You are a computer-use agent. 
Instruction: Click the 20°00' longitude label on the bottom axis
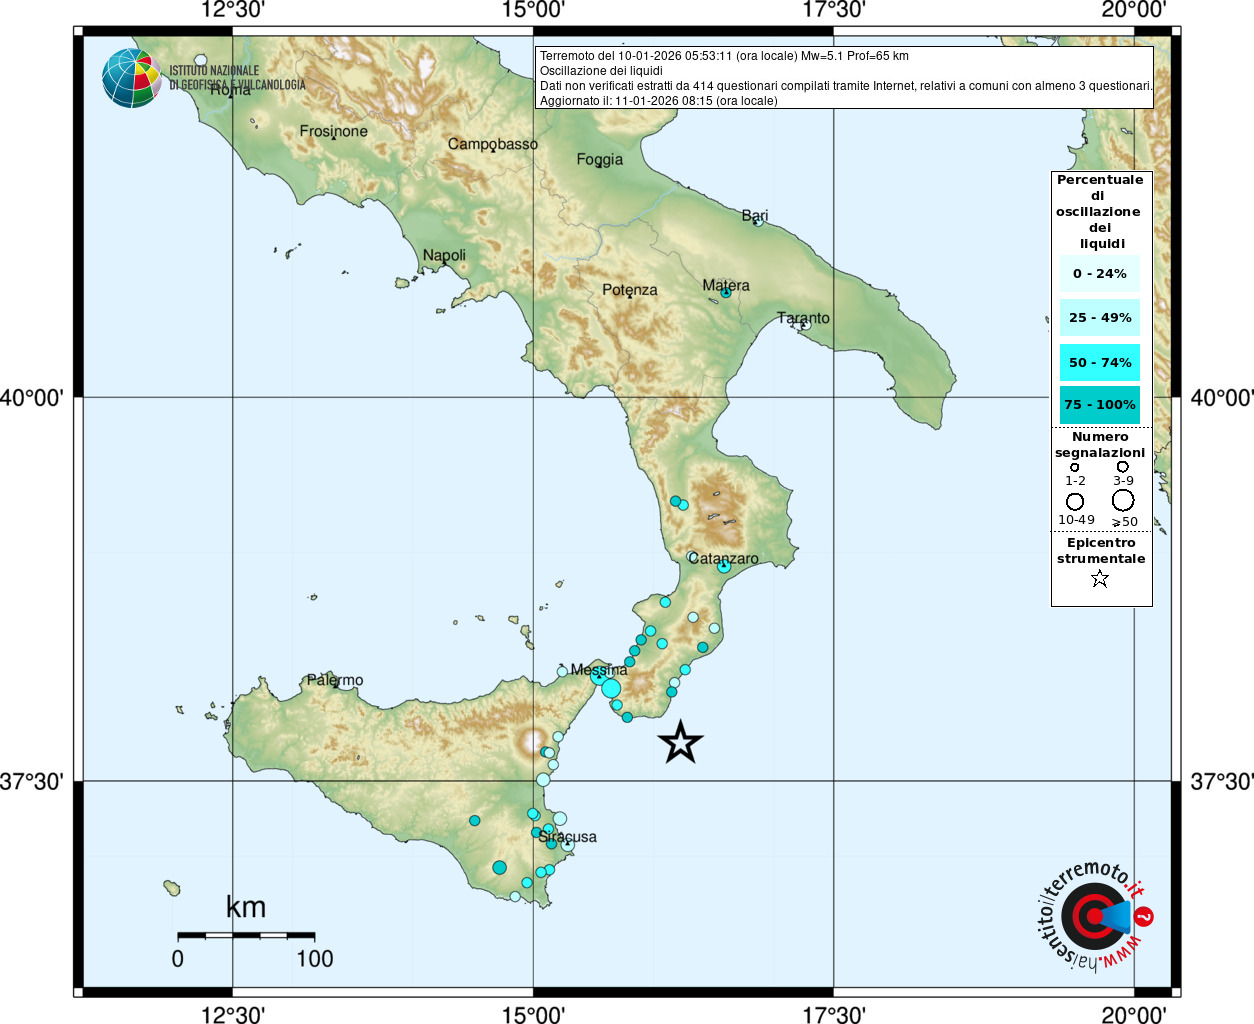pos(1134,1015)
